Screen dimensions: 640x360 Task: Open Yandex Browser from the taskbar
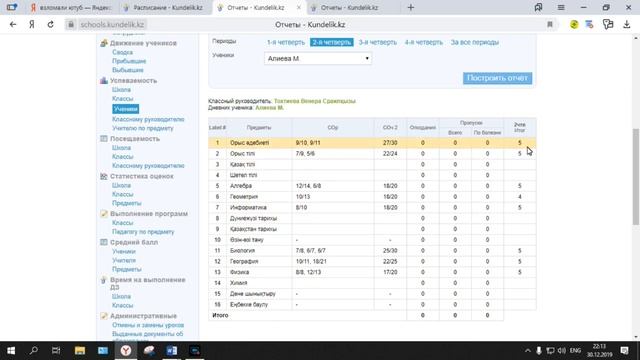click(x=126, y=351)
